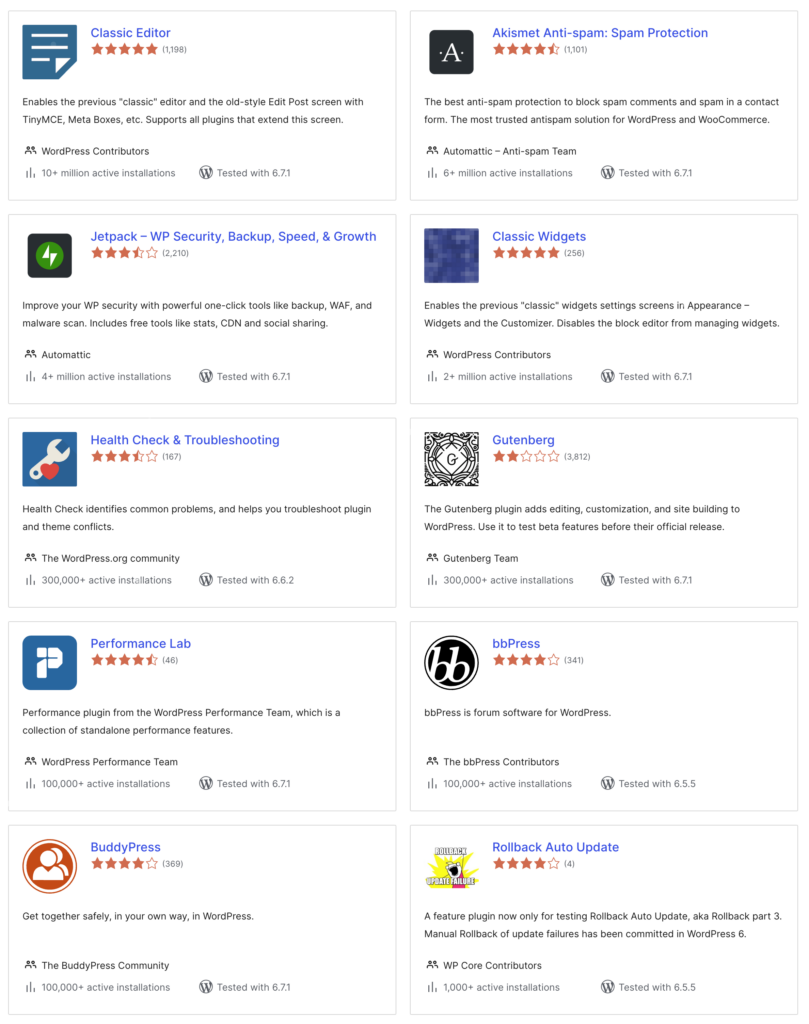Image resolution: width=809 pixels, height=1024 pixels.
Task: Click the Classic Widgets pixelated blue icon
Action: [x=451, y=255]
